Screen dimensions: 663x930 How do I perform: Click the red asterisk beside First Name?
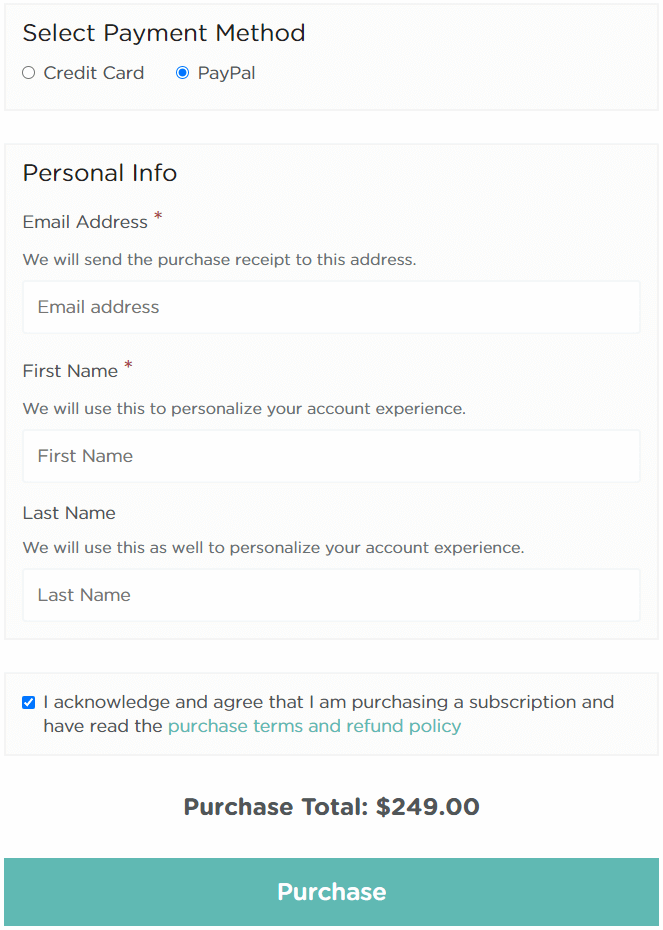[x=128, y=365]
